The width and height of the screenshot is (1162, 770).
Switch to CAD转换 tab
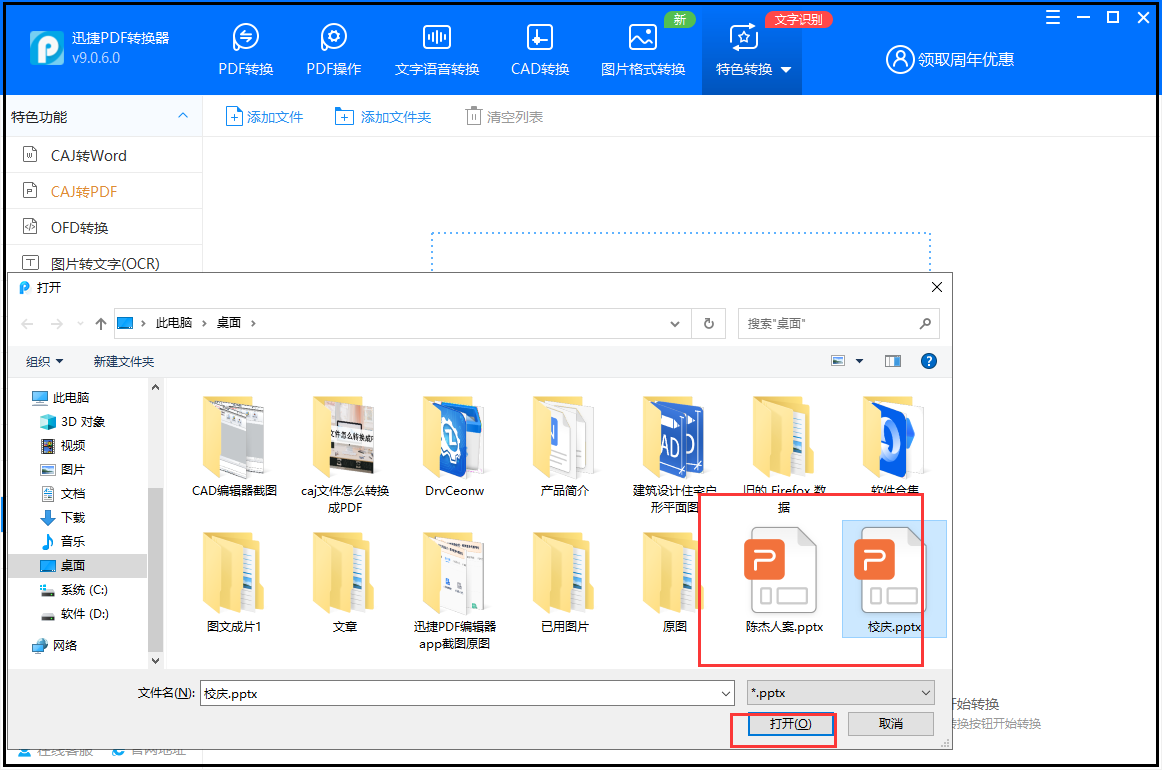[540, 50]
